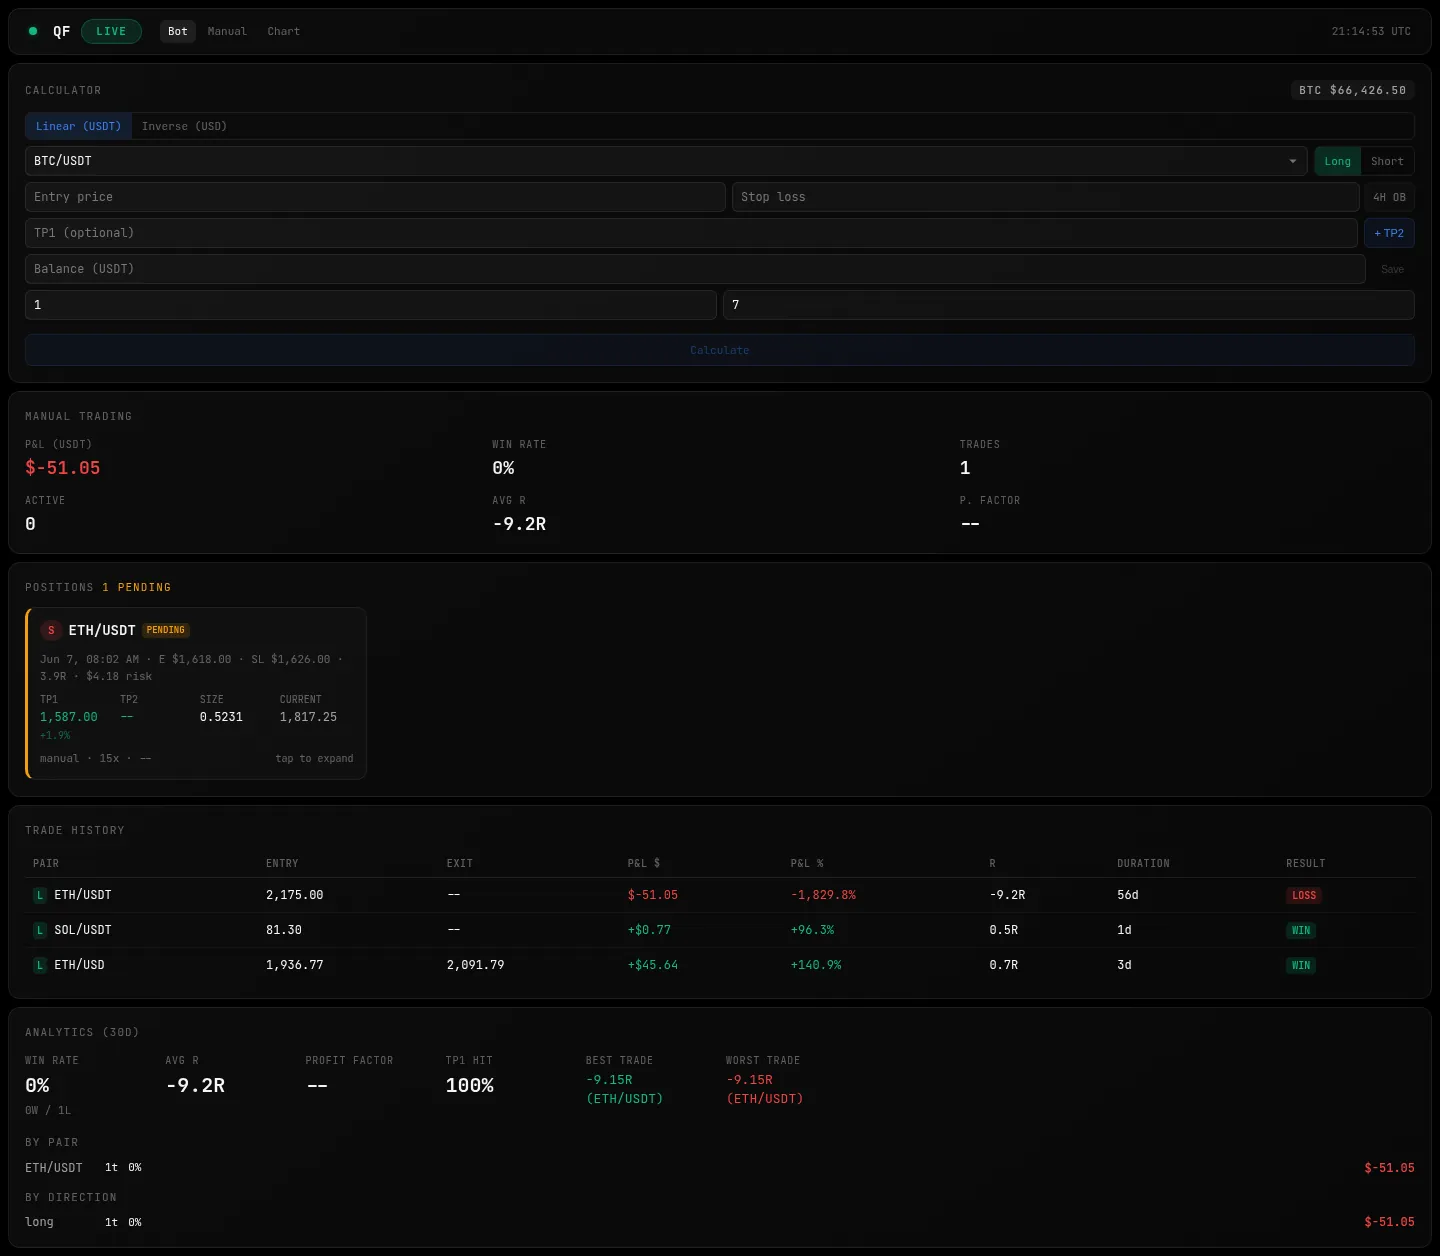1440x1256 pixels.
Task: Click the green live status dot
Action: click(x=33, y=31)
